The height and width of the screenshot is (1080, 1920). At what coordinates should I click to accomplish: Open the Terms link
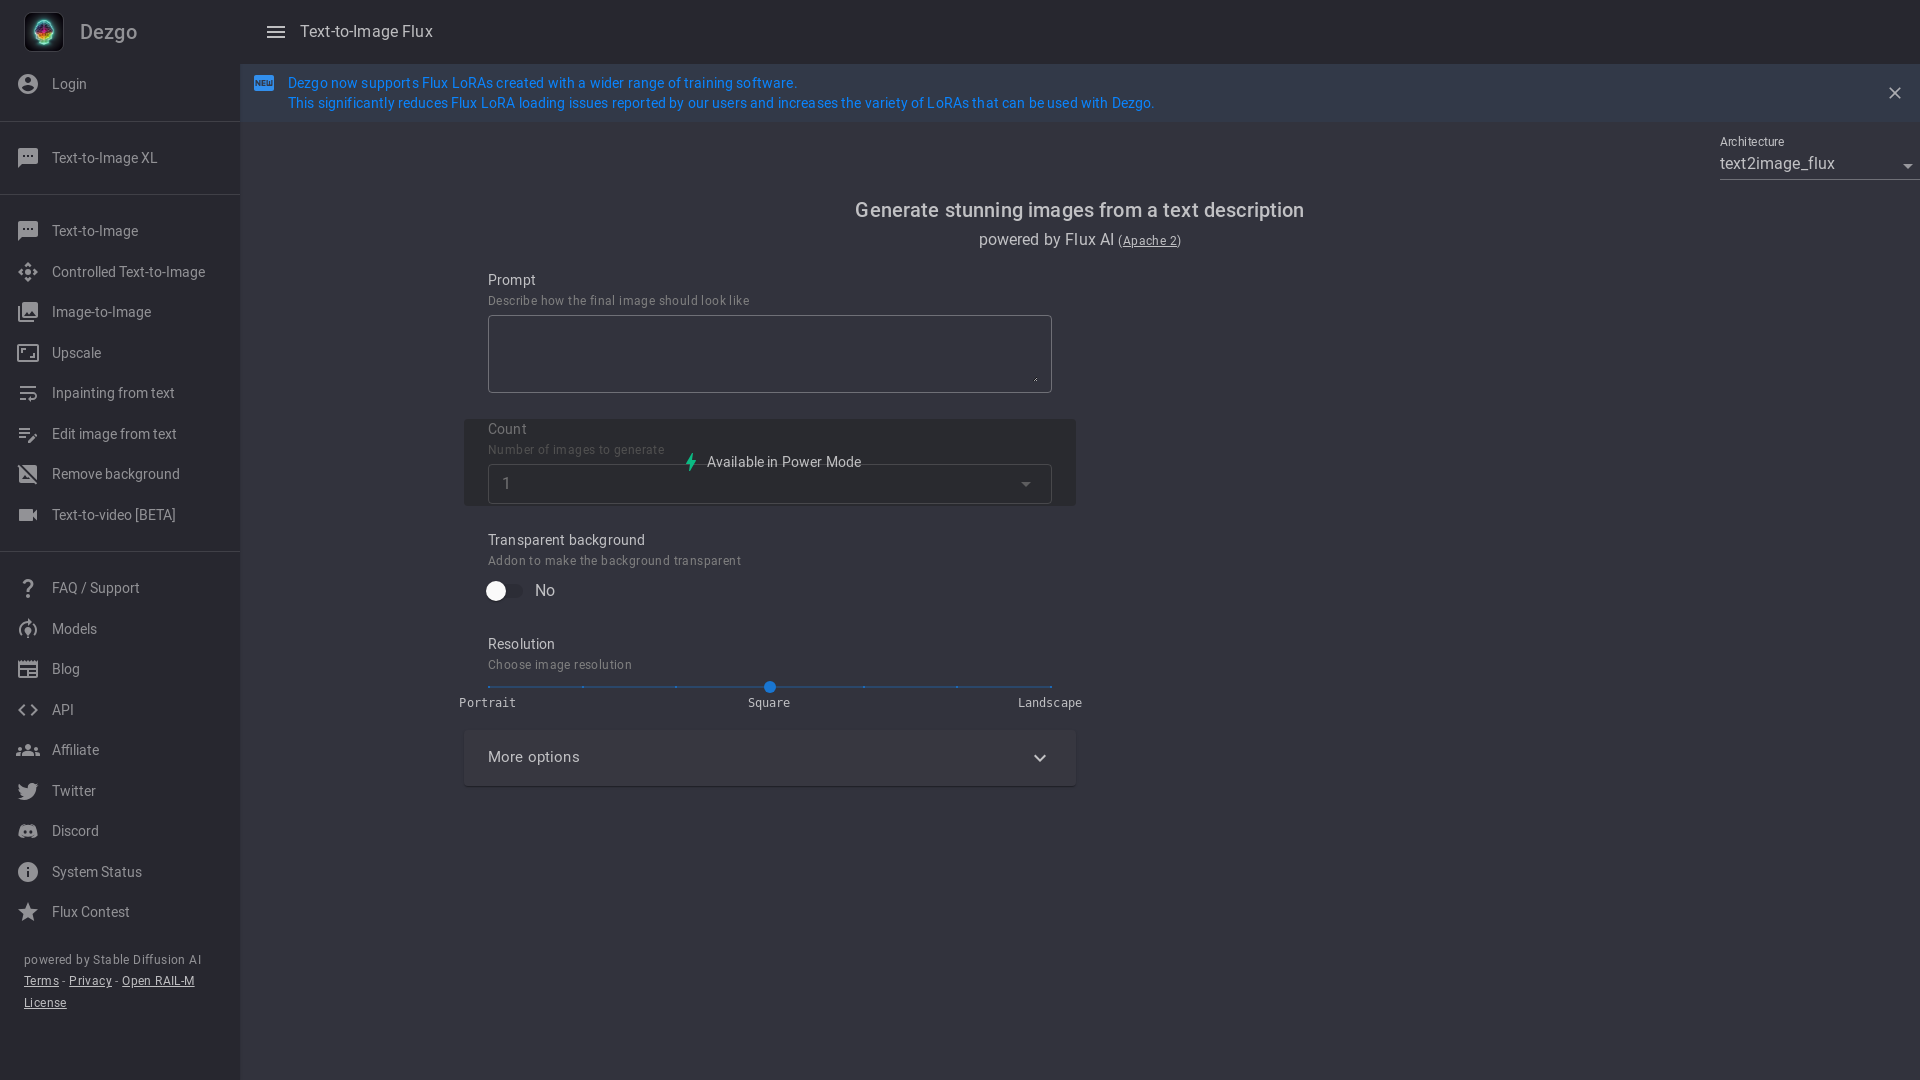[41, 981]
